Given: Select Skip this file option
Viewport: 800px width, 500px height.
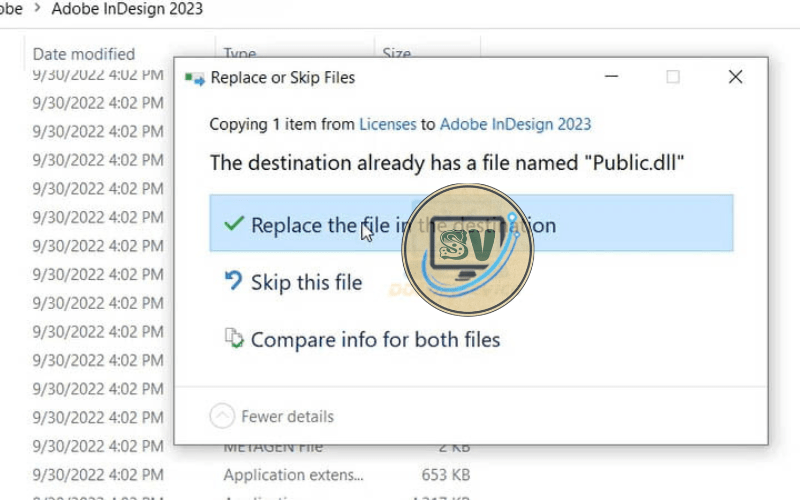Looking at the screenshot, I should click(306, 283).
